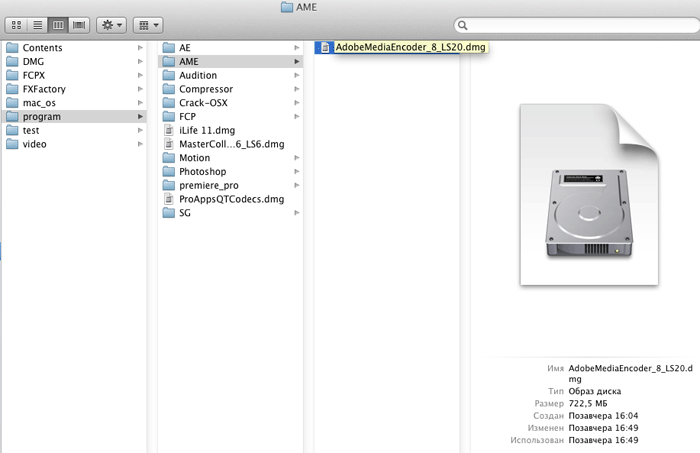
Task: Select the FXFactory folder icon
Action: point(12,89)
